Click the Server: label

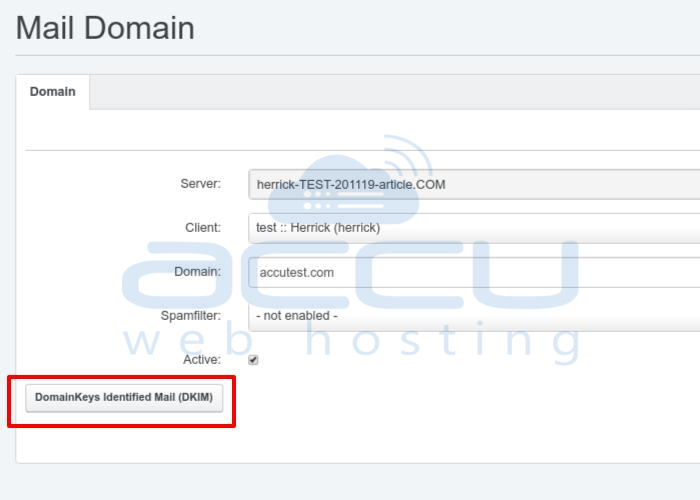tap(200, 183)
